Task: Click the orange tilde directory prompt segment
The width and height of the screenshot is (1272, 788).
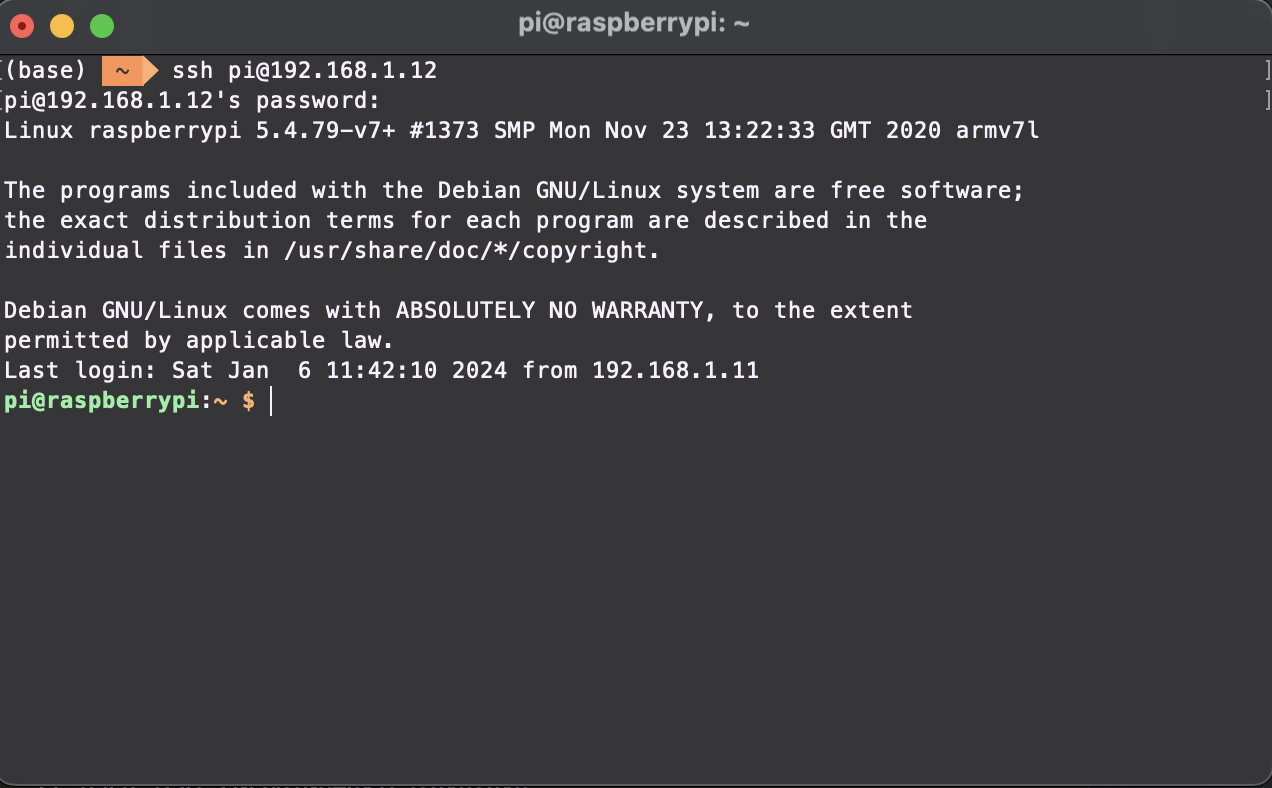Action: 122,71
